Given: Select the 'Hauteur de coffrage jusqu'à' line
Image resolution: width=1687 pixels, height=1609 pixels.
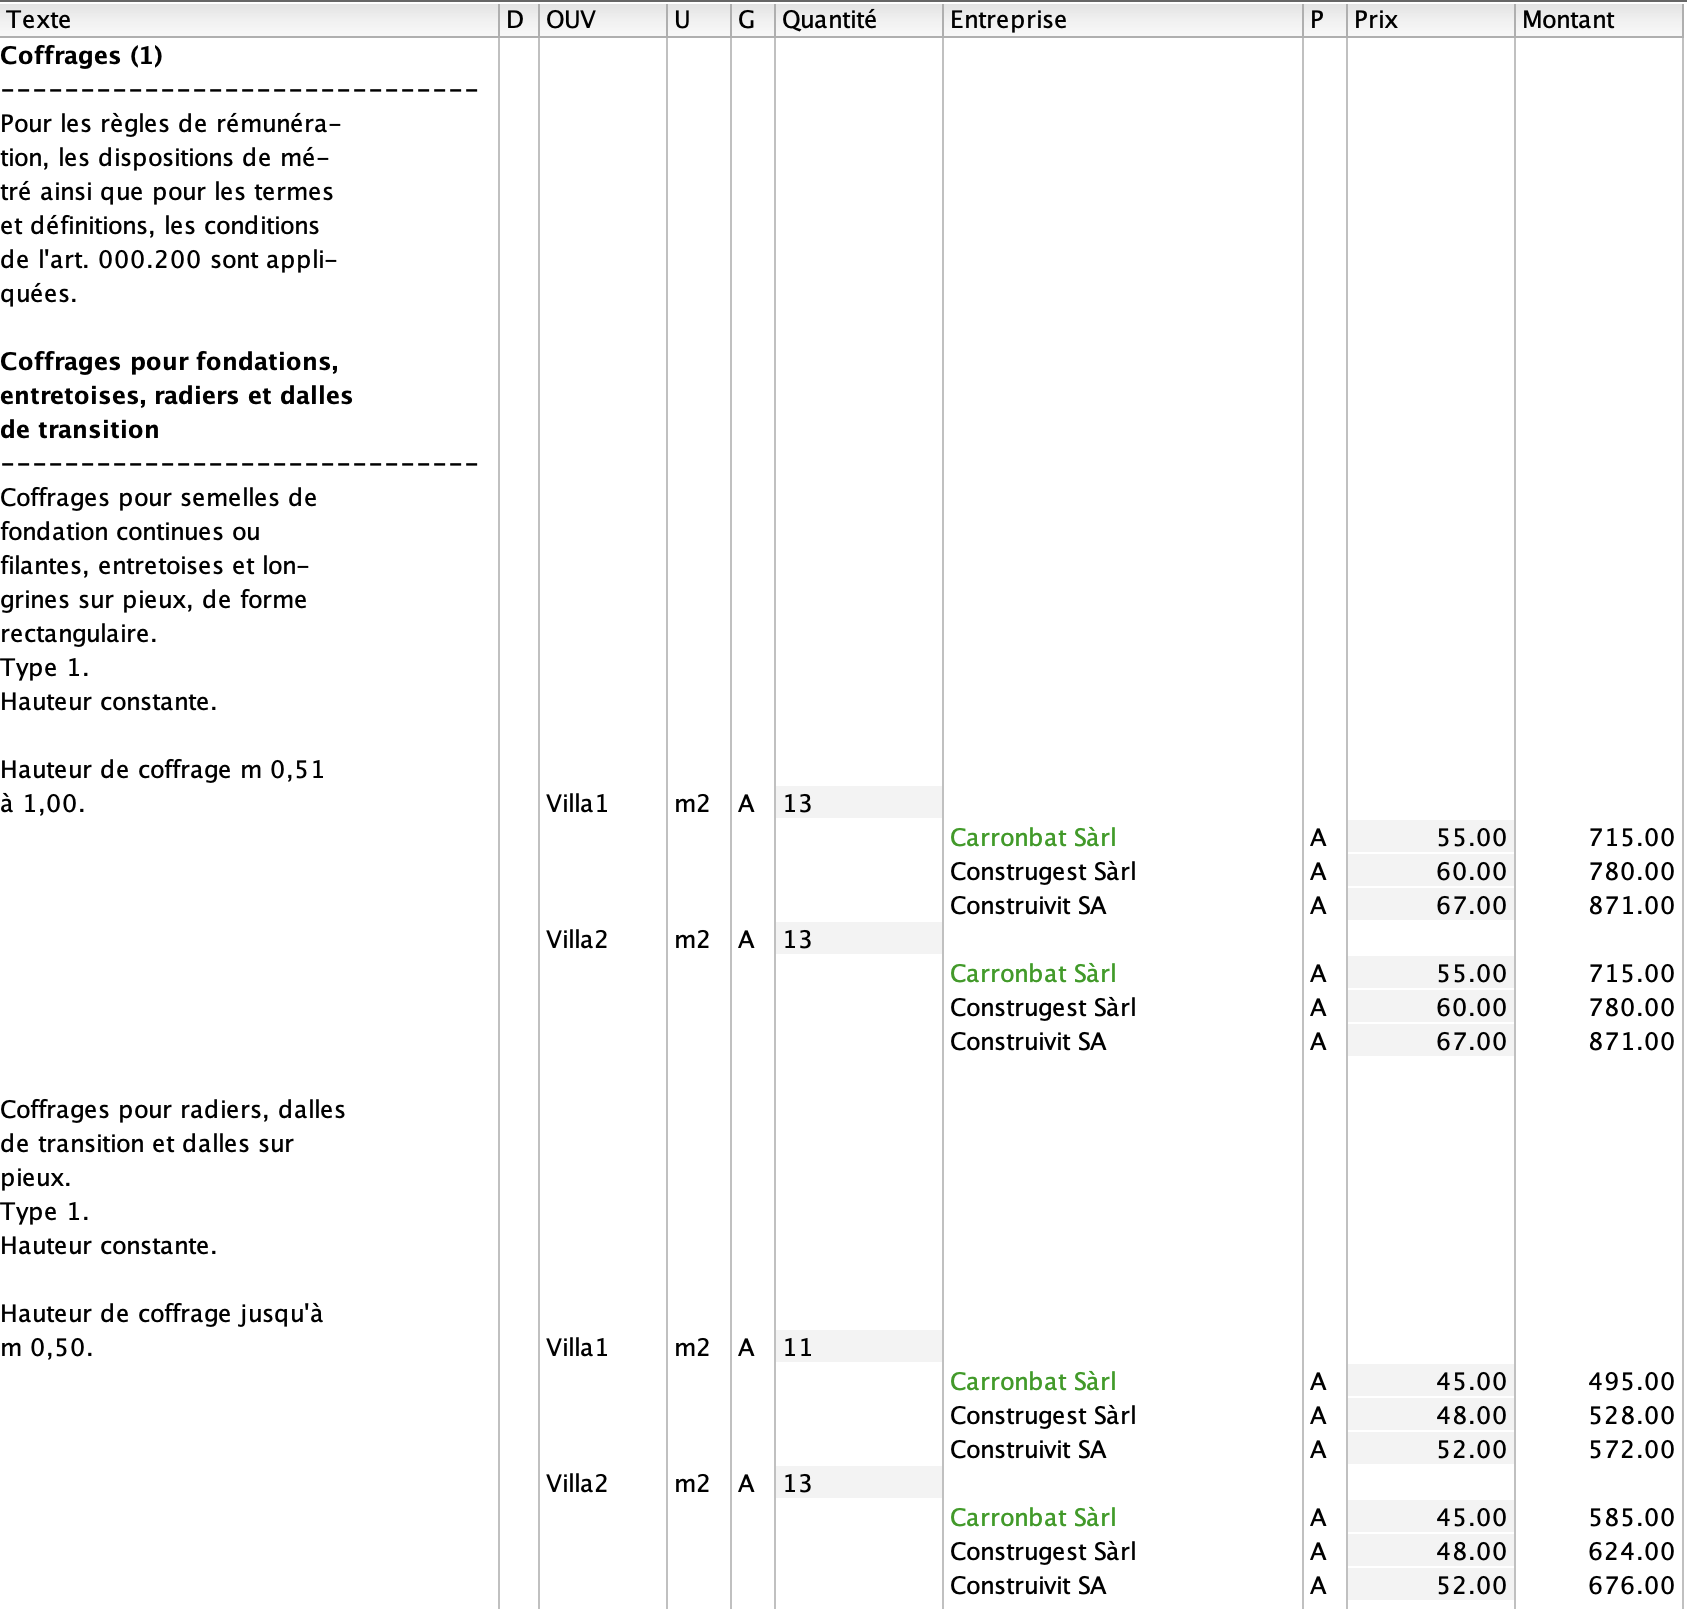Looking at the screenshot, I should click(x=162, y=1314).
